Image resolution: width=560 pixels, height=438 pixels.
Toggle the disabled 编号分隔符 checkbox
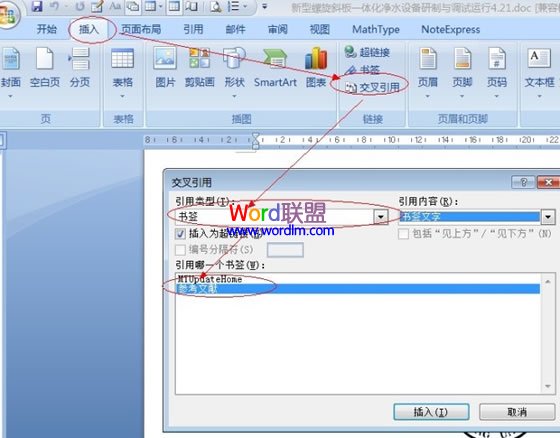tap(180, 249)
